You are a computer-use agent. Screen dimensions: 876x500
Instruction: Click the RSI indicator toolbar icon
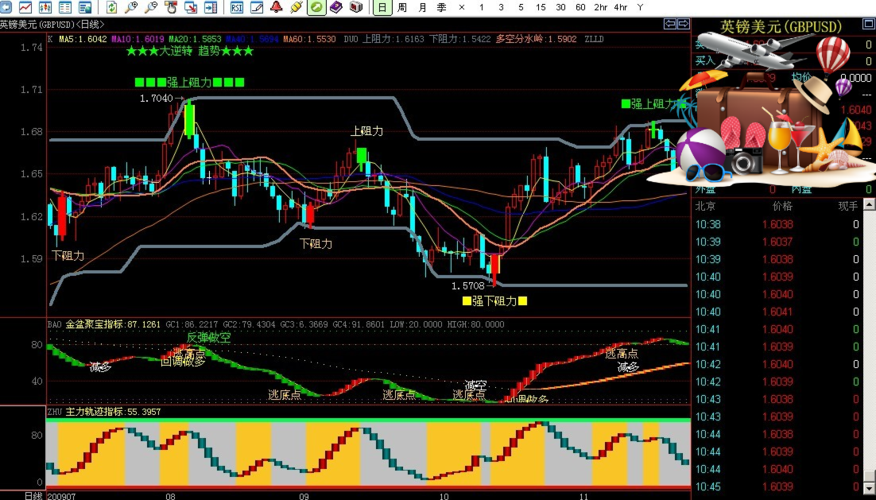(237, 7)
